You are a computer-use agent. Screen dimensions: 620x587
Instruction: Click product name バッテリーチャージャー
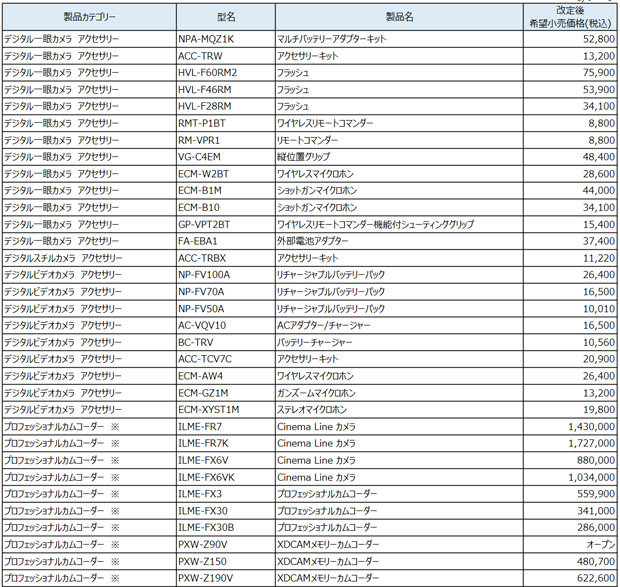coord(314,342)
